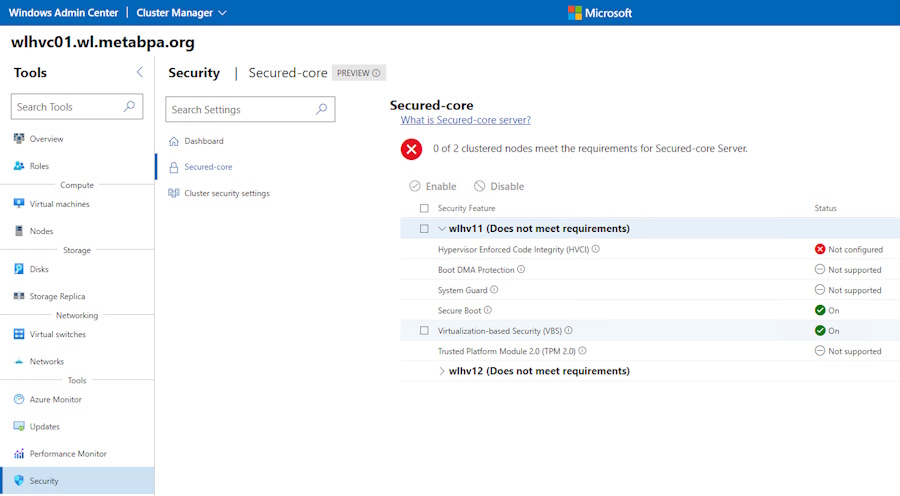Tick the wlhv11 node checkbox
900x496 pixels.
point(424,228)
